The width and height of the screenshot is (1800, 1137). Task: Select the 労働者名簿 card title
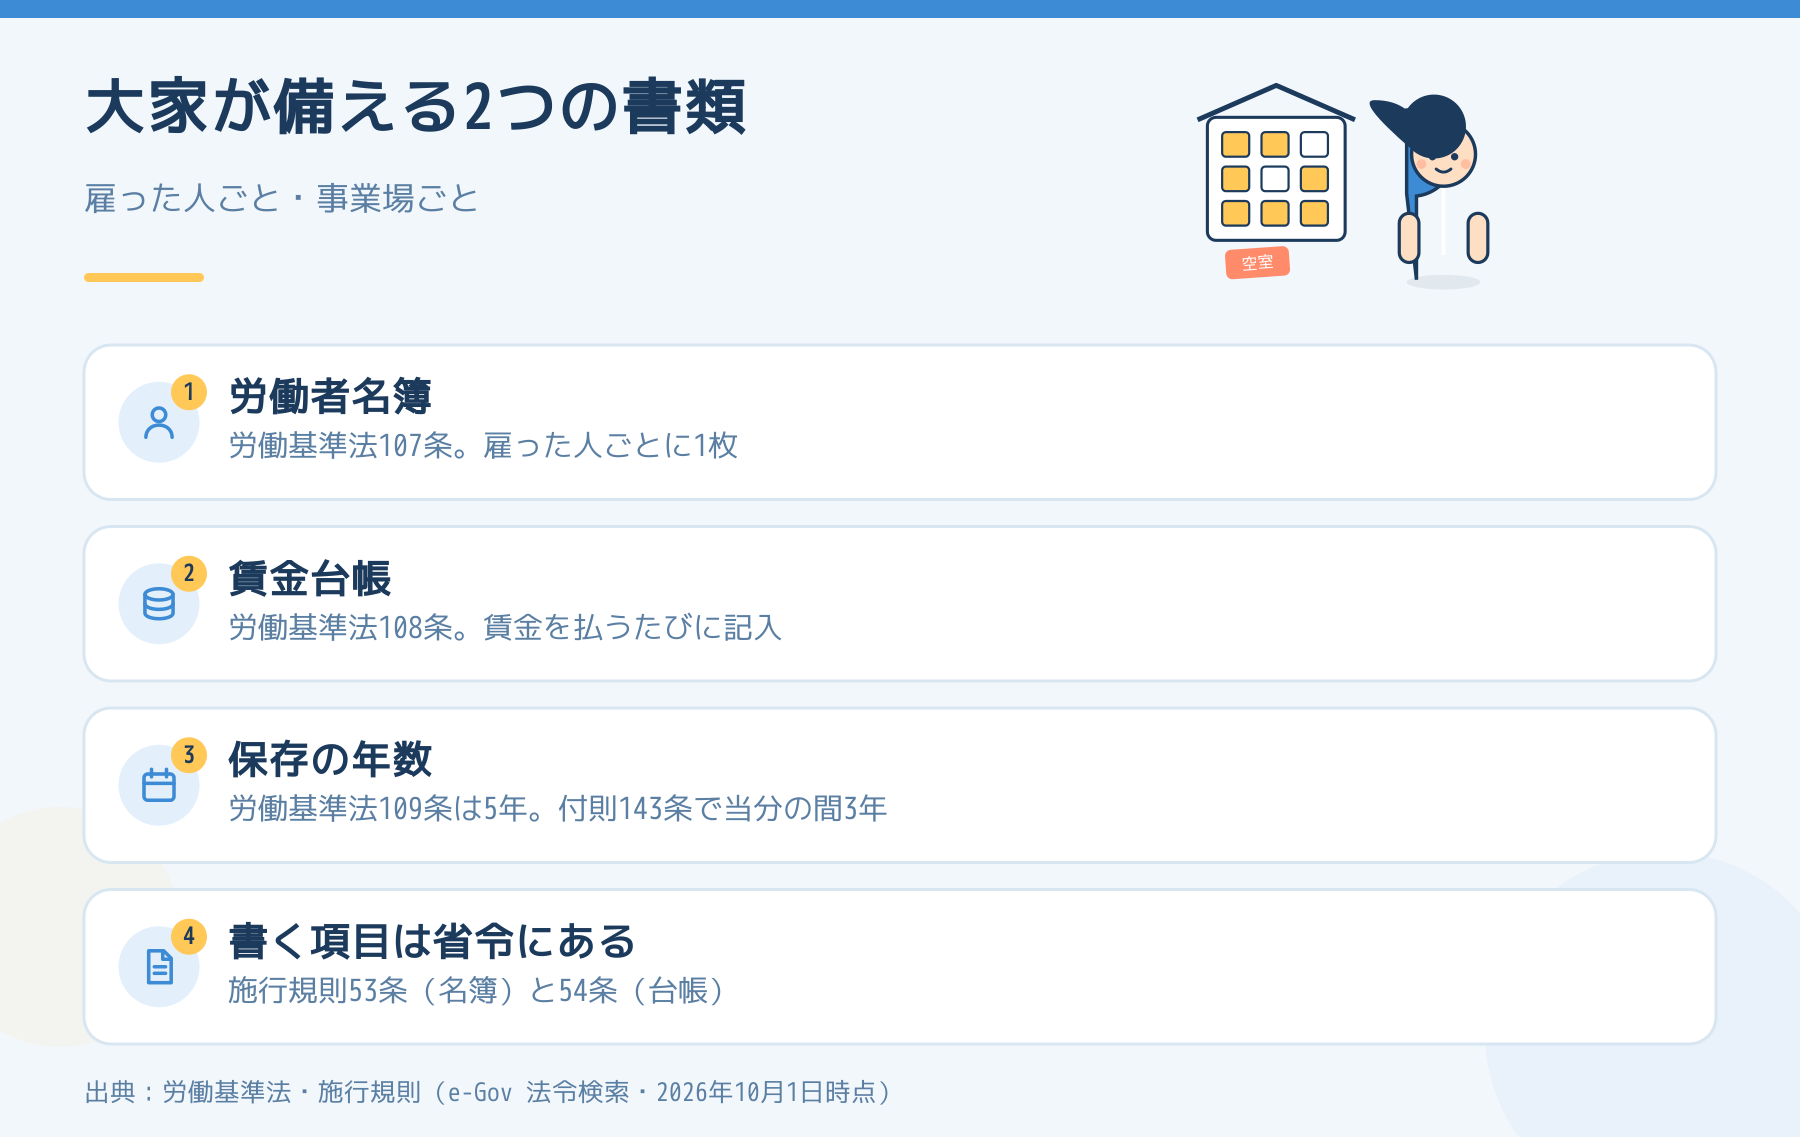tap(330, 397)
